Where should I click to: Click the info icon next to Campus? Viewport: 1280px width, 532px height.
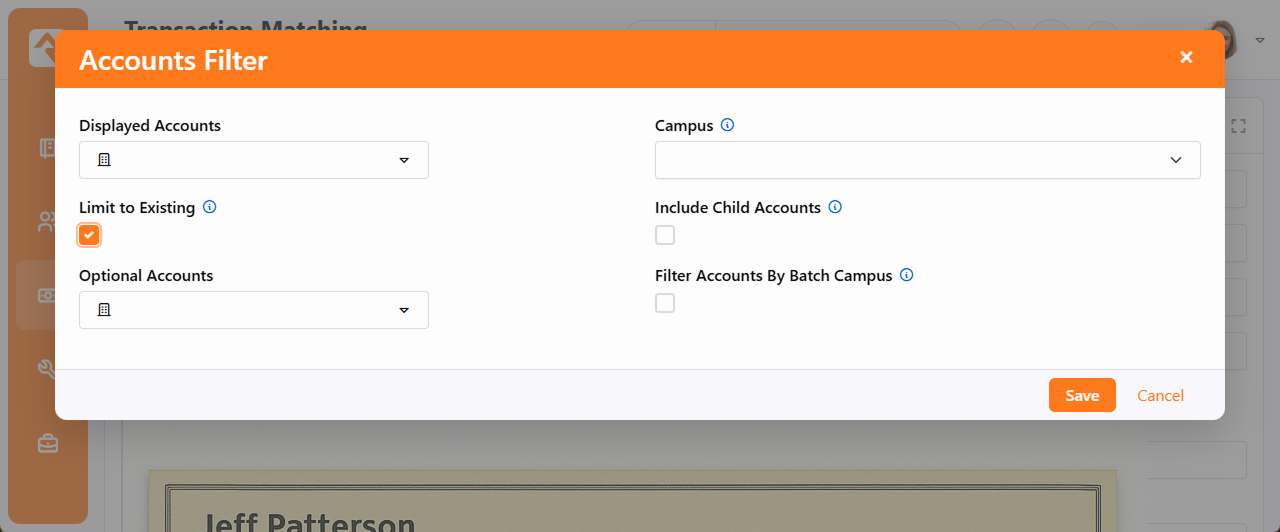pos(728,126)
